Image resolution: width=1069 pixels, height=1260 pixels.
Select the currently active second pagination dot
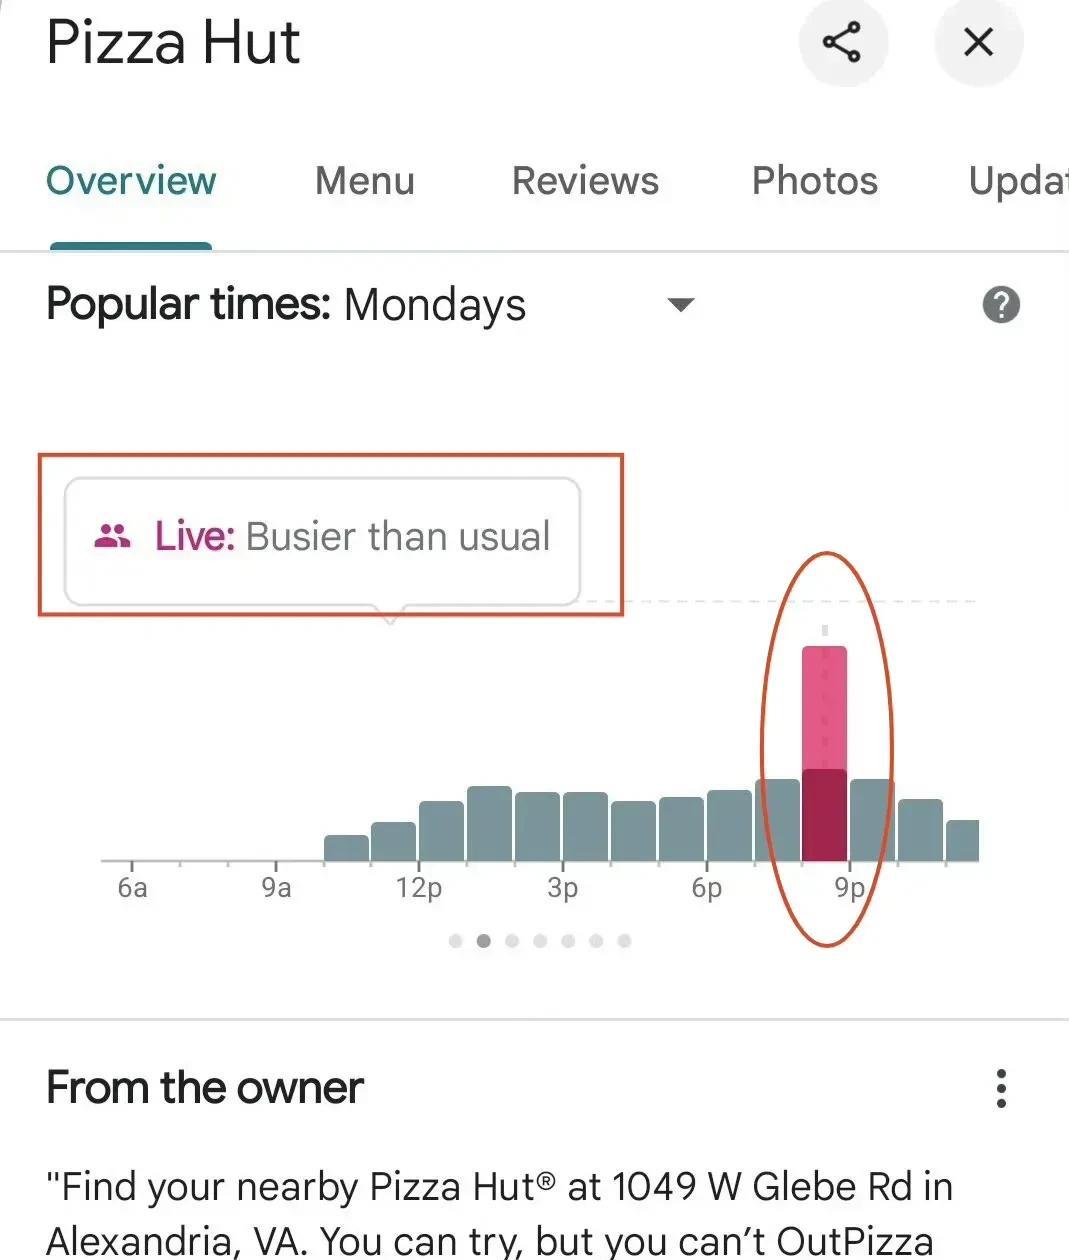click(484, 941)
